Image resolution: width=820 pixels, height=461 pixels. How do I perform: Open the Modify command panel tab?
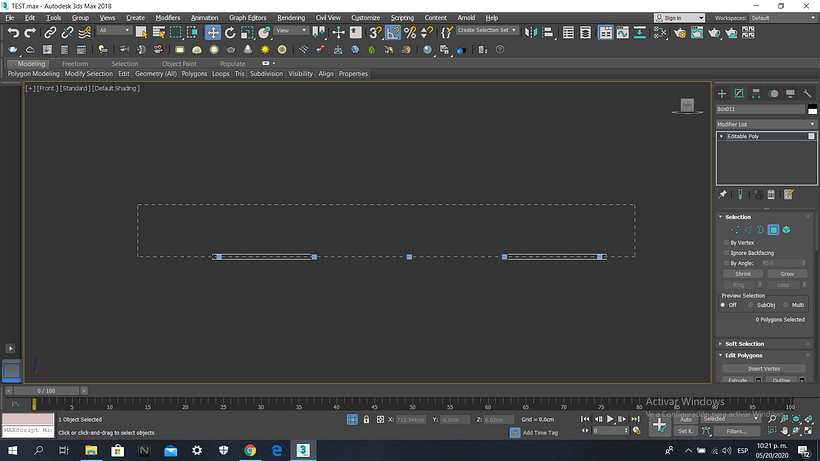tap(739, 94)
